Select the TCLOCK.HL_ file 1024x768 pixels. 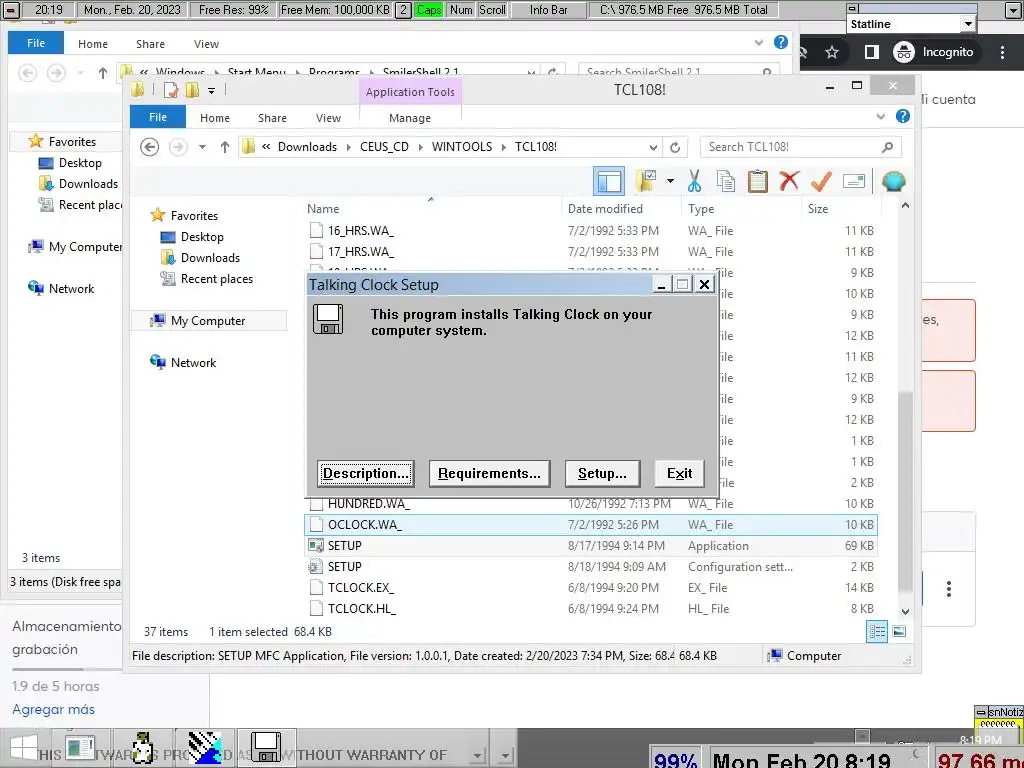591,609
